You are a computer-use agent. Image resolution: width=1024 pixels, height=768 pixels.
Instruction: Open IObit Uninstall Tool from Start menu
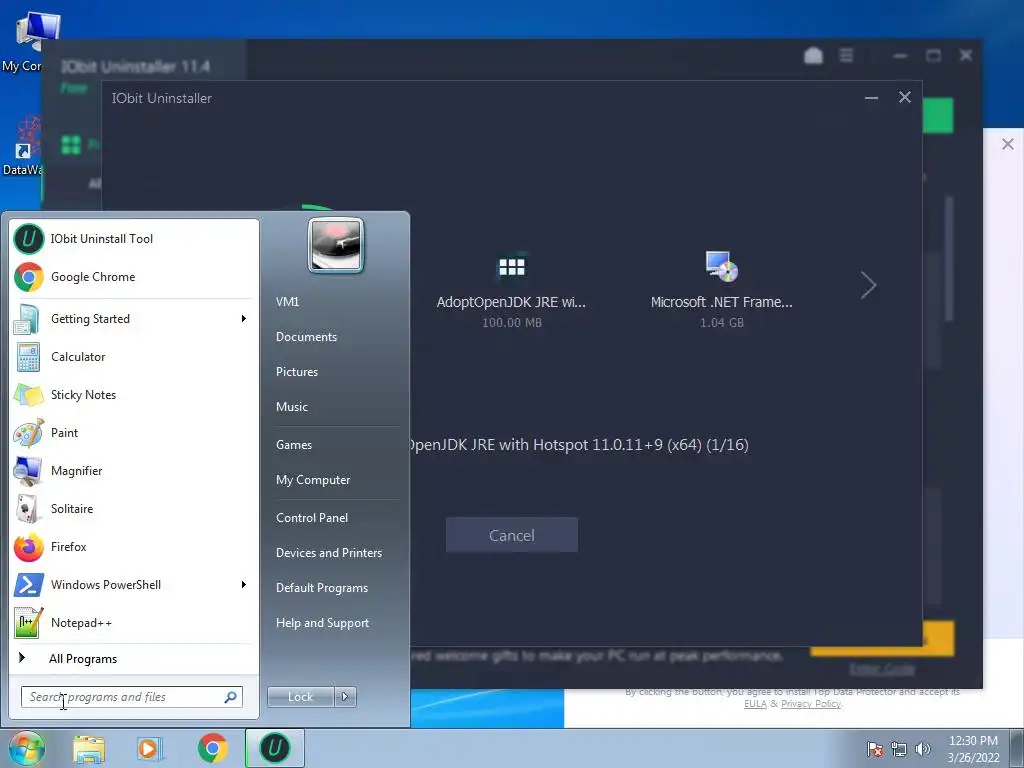tap(134, 239)
